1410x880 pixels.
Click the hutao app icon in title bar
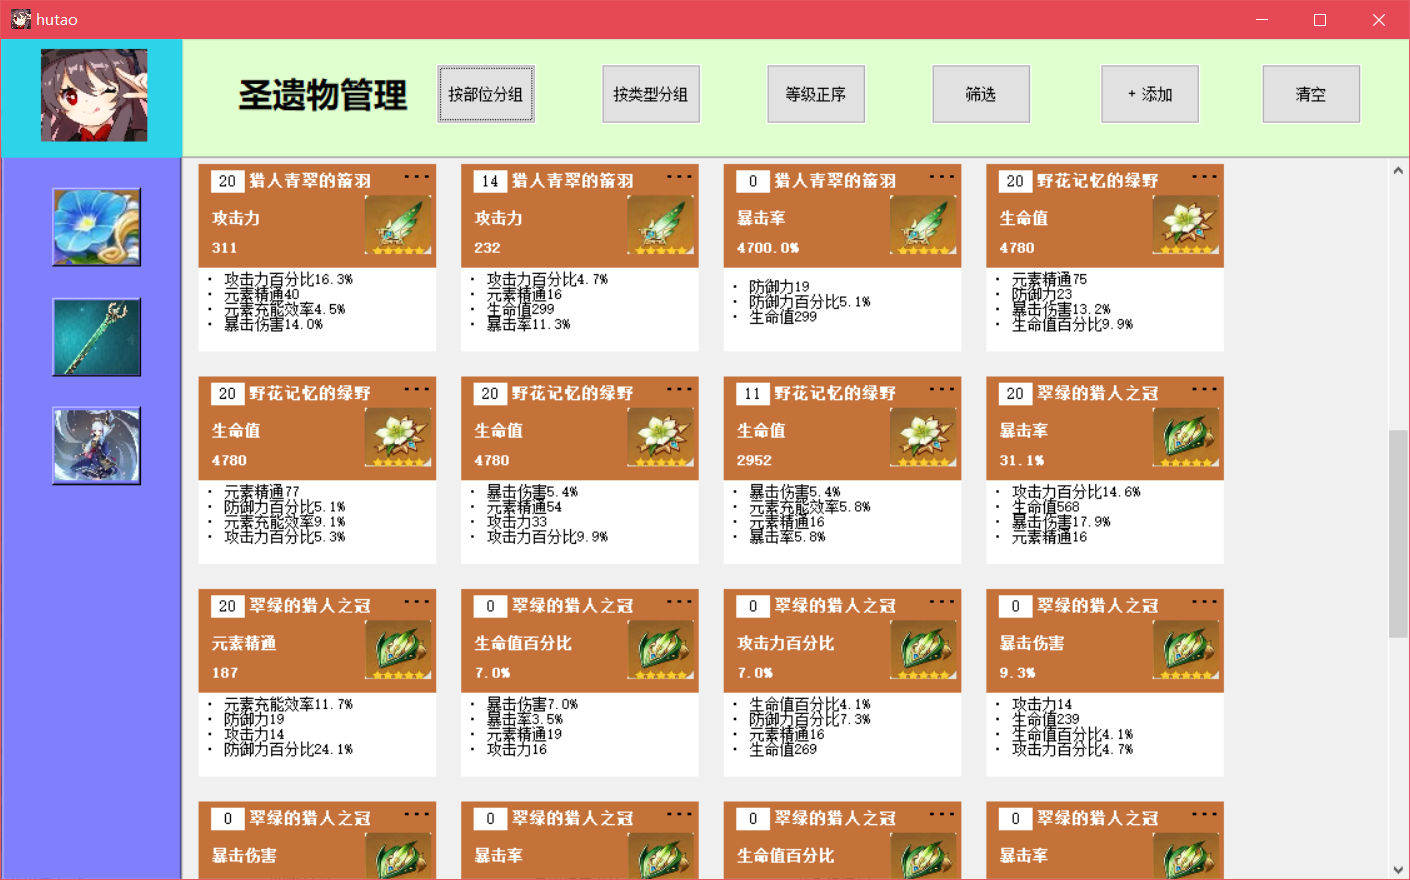pos(21,19)
